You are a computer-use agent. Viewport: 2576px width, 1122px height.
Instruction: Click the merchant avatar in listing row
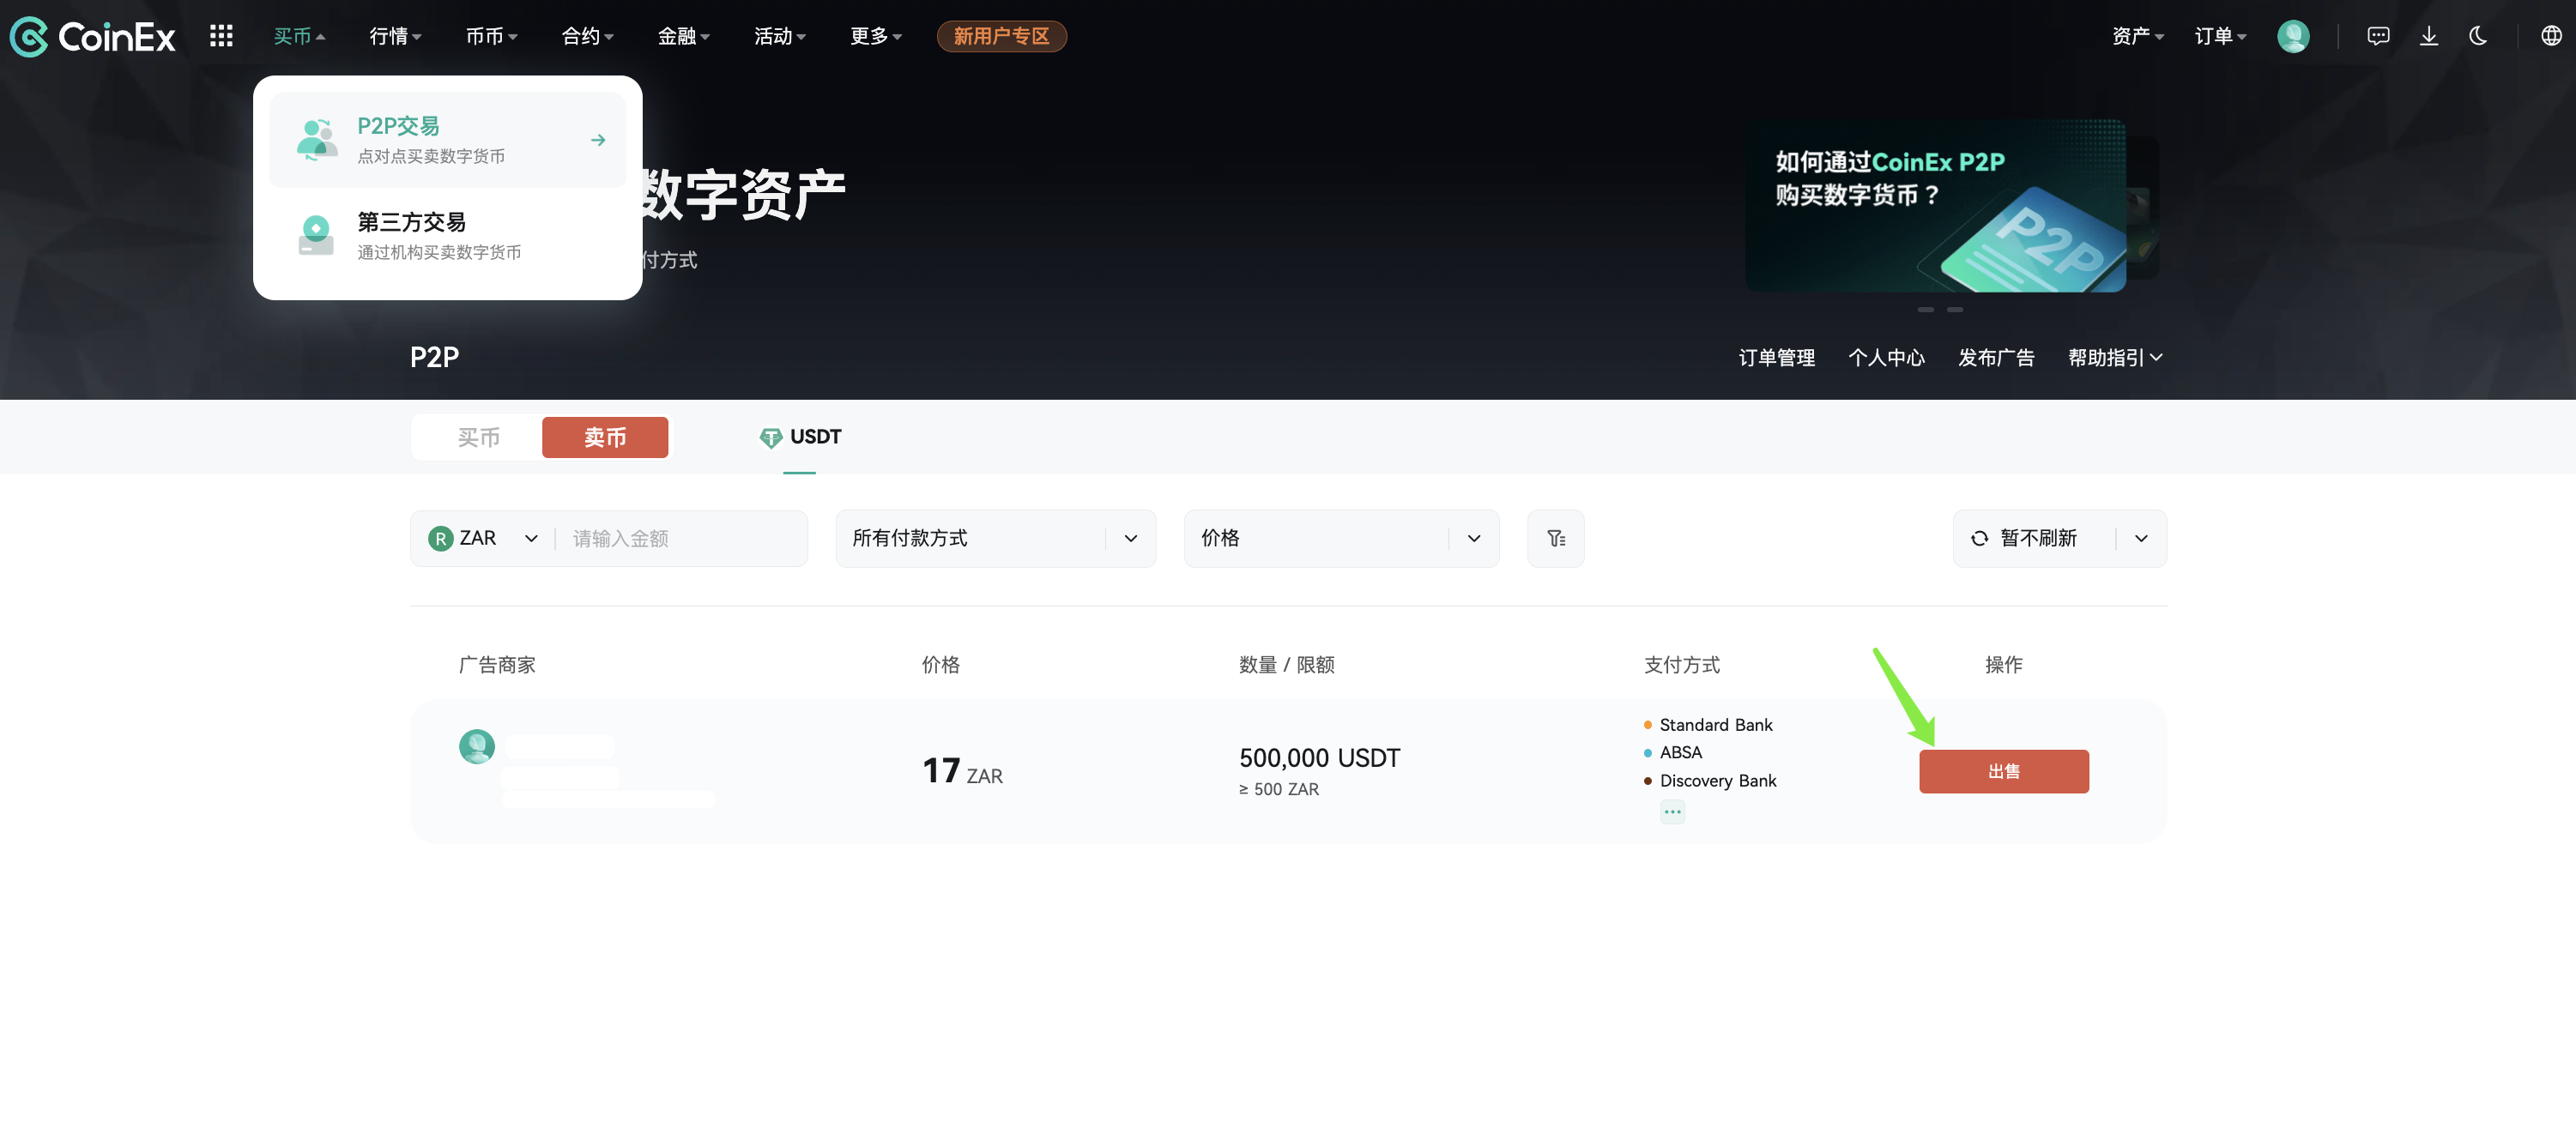tap(476, 746)
